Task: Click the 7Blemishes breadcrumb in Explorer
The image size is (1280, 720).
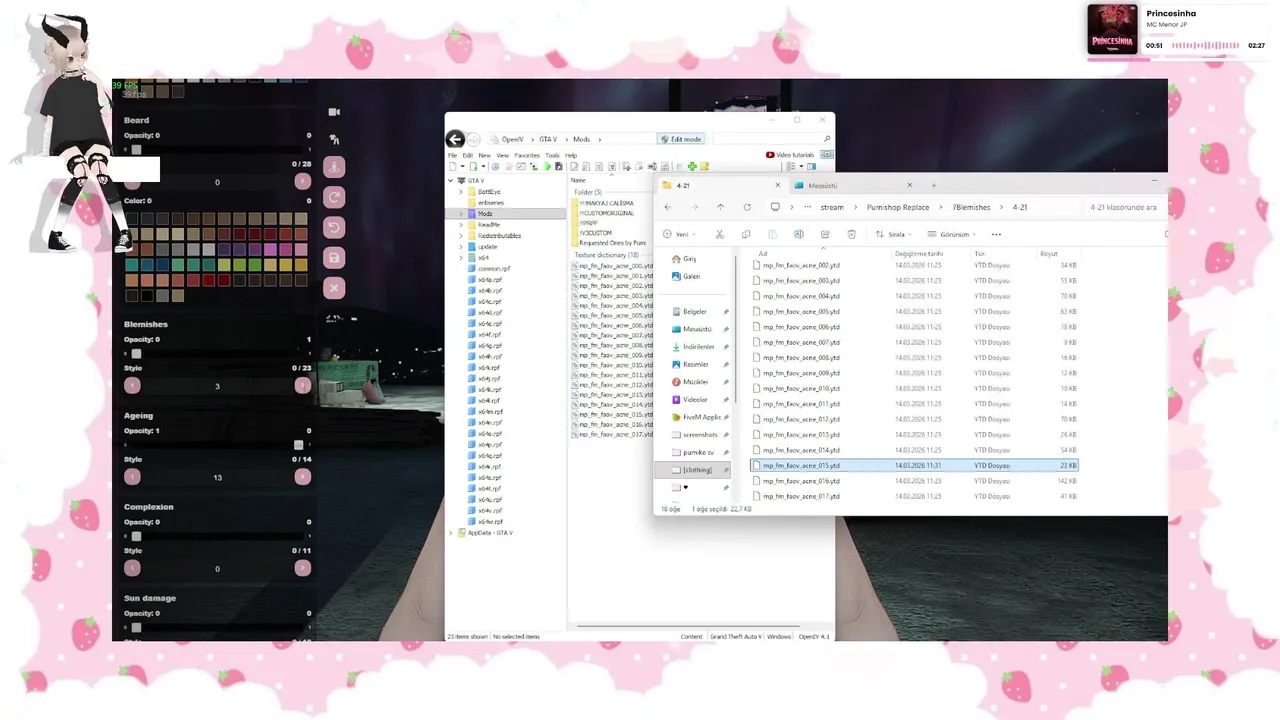Action: click(972, 207)
